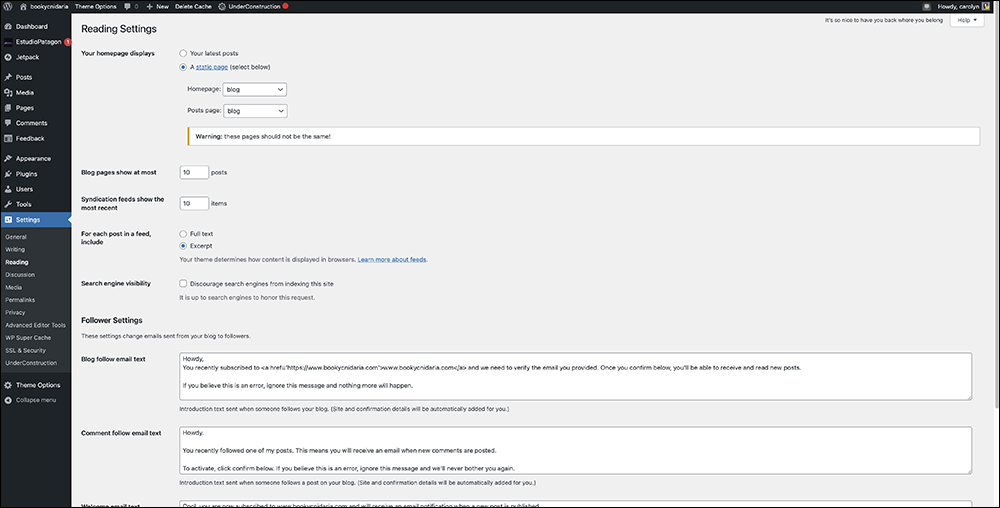The height and width of the screenshot is (508, 1000).
Task: Open the Plugins sidebar icon
Action: tap(8, 173)
